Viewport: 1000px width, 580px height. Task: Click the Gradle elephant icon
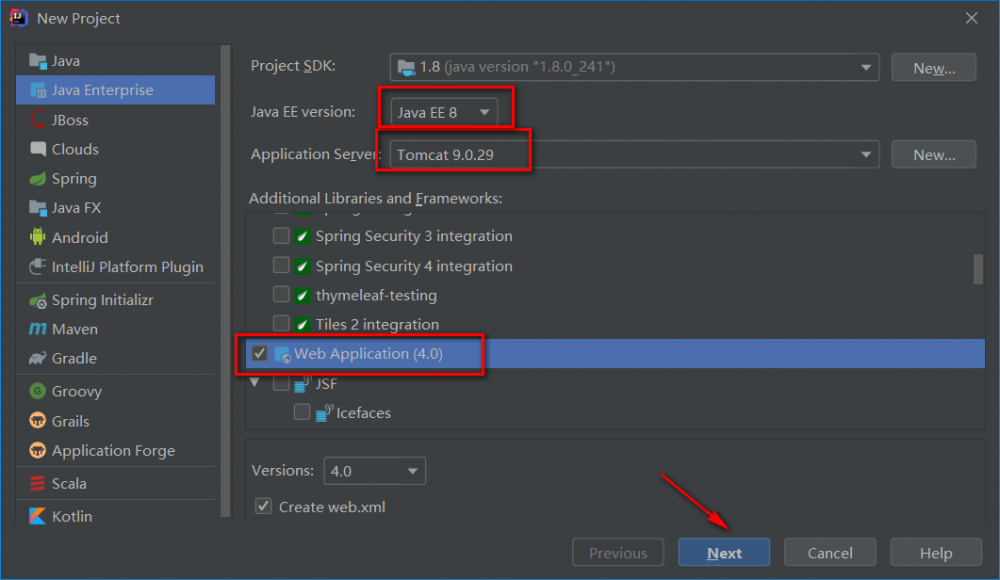tap(36, 358)
